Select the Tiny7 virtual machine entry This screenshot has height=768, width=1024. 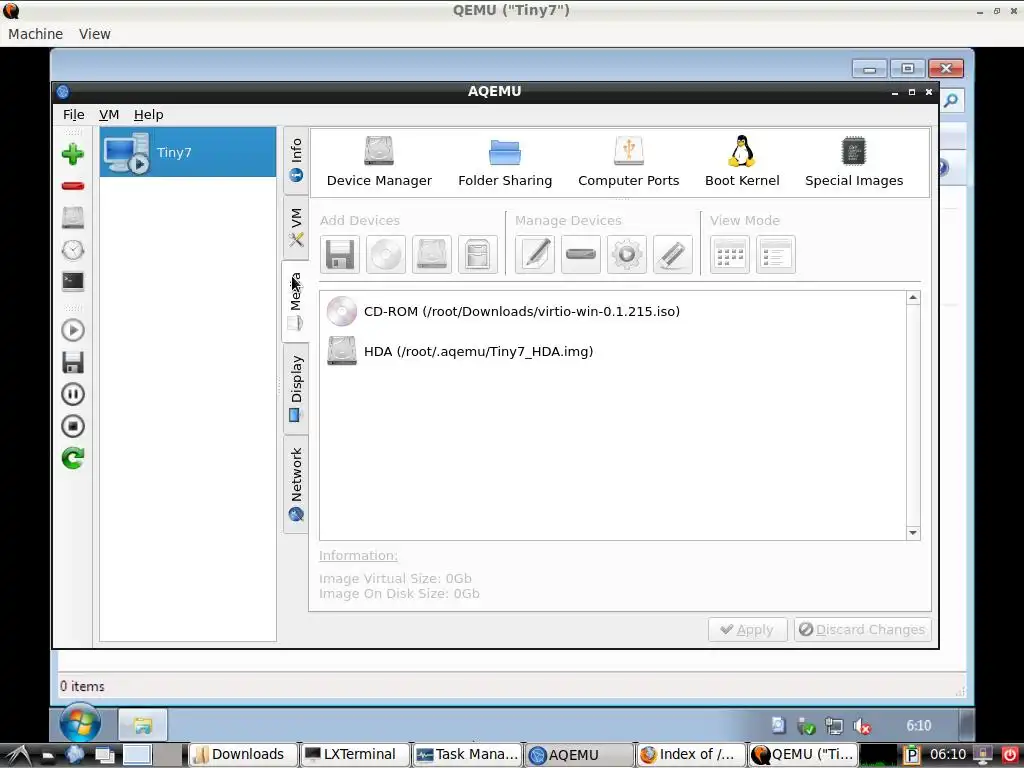pos(188,152)
